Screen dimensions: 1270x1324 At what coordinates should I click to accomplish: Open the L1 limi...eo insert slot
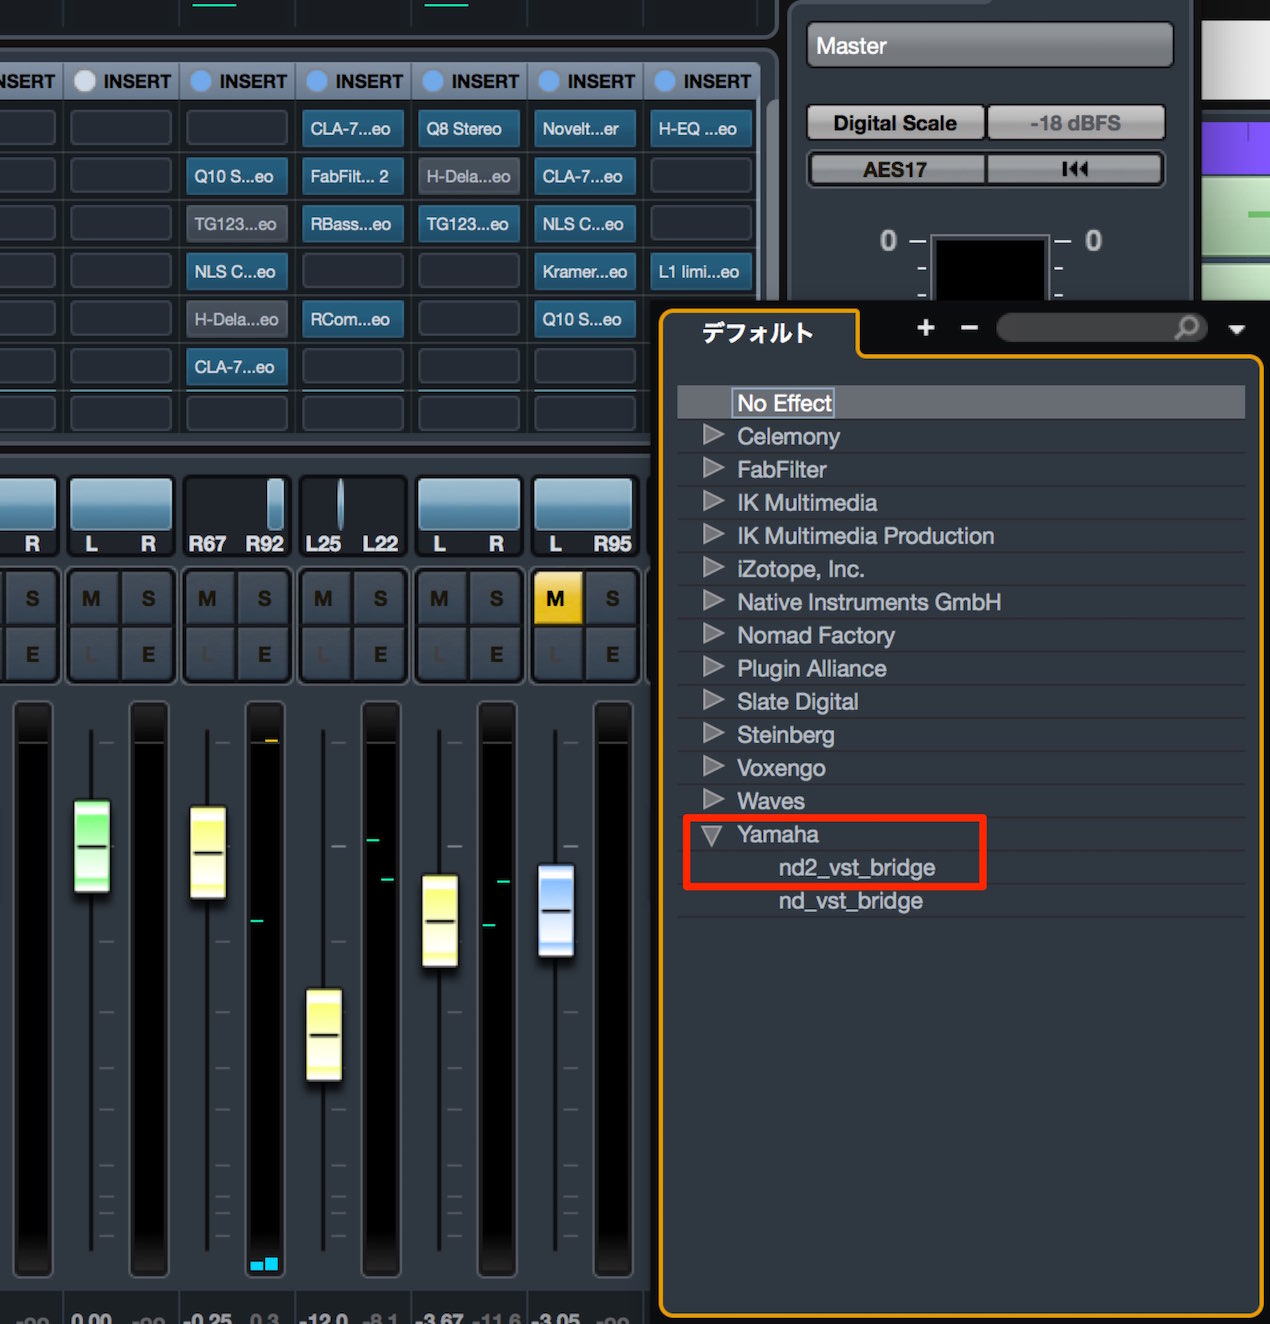(x=700, y=272)
